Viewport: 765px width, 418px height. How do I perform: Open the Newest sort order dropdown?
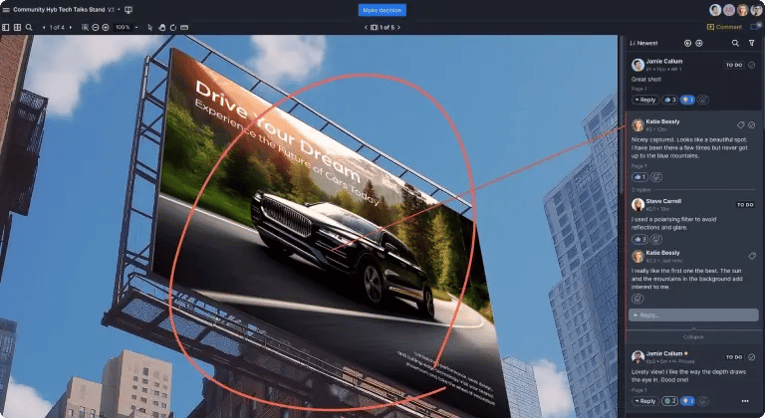click(x=644, y=43)
